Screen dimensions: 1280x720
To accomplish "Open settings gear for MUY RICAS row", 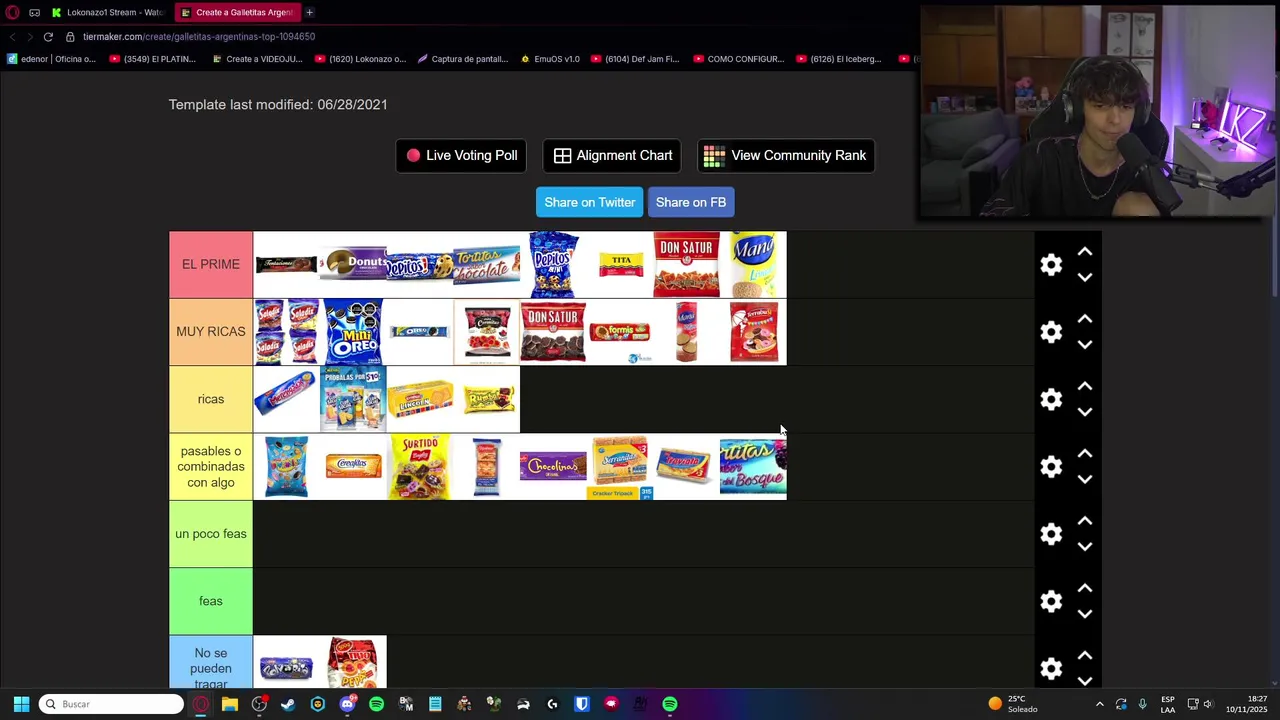I will click(1051, 332).
